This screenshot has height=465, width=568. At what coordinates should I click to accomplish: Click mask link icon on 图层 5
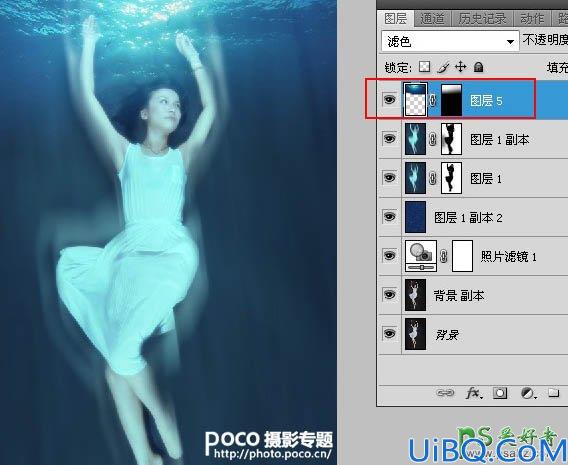coord(433,100)
